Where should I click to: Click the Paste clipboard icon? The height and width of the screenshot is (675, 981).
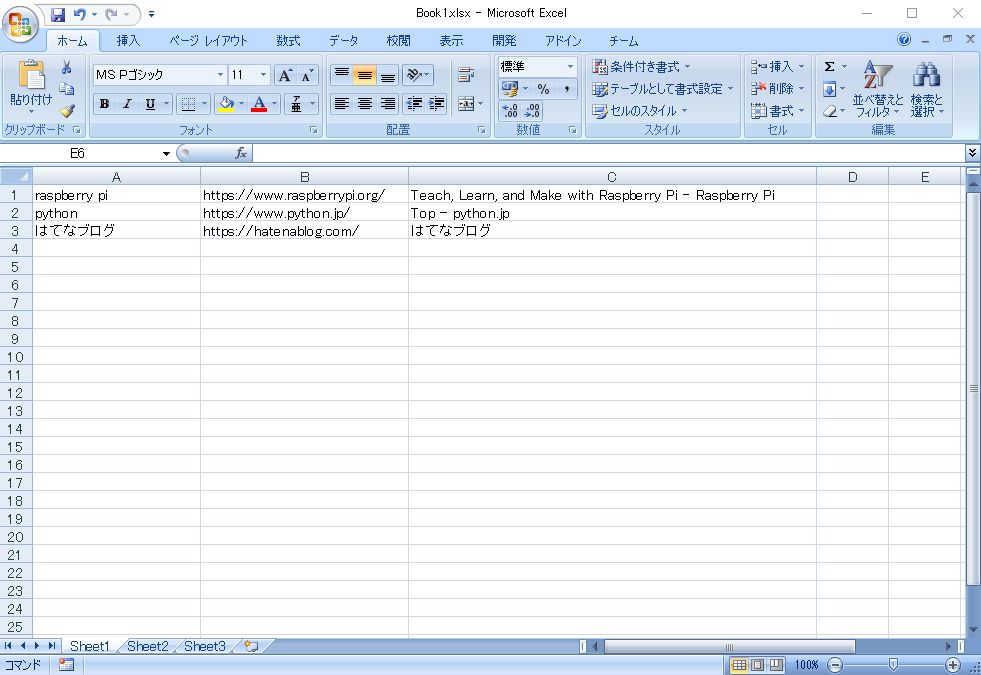[31, 75]
